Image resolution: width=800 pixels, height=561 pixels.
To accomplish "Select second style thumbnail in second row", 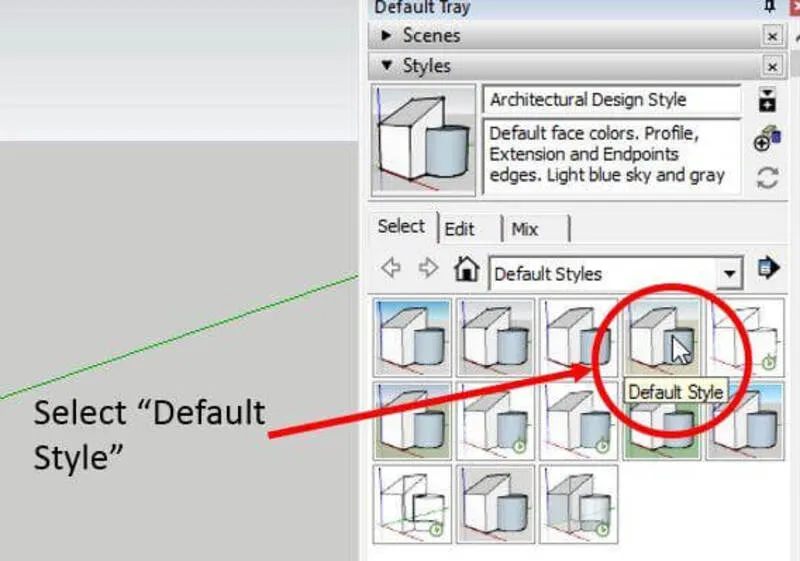I will coord(495,421).
